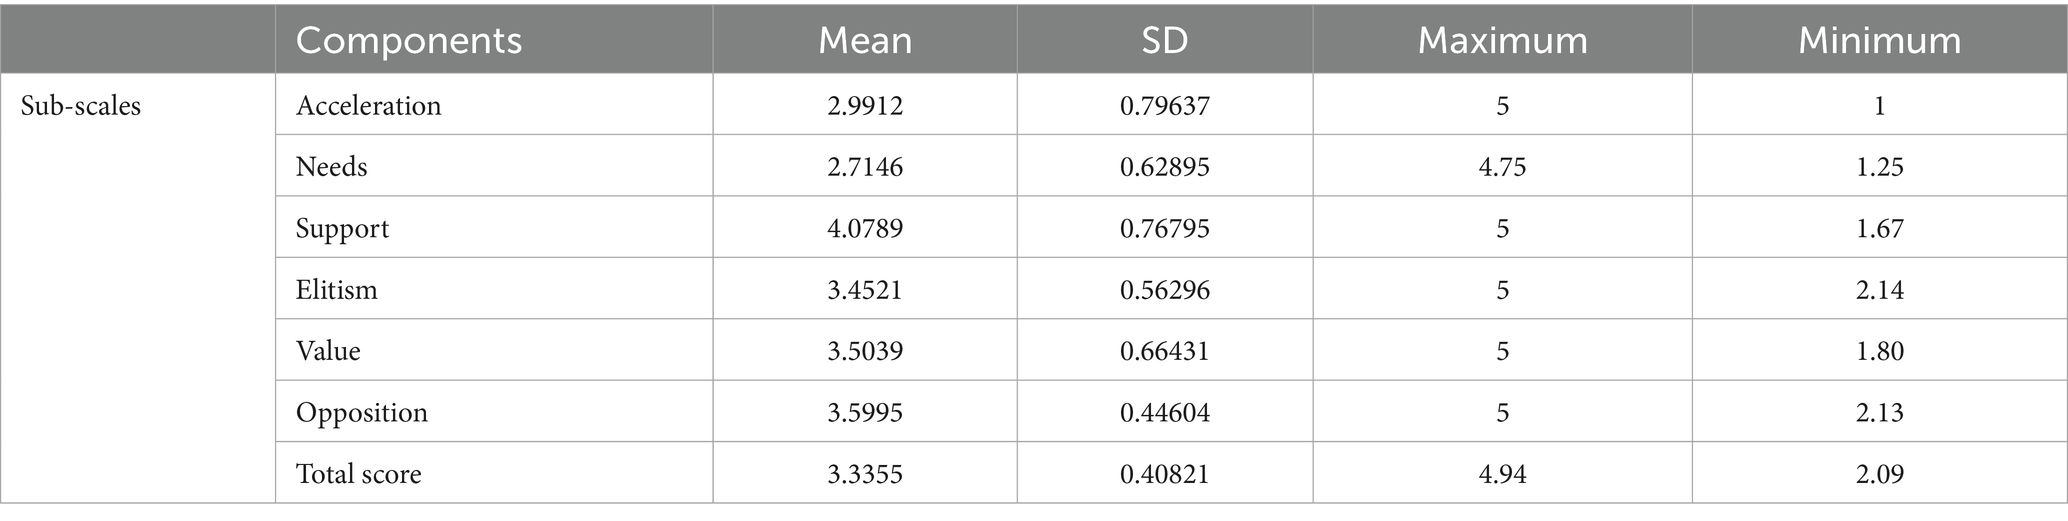Viewport: 2068px width, 521px height.
Task: Click the Needs maximum value 4.75
Action: [1502, 167]
